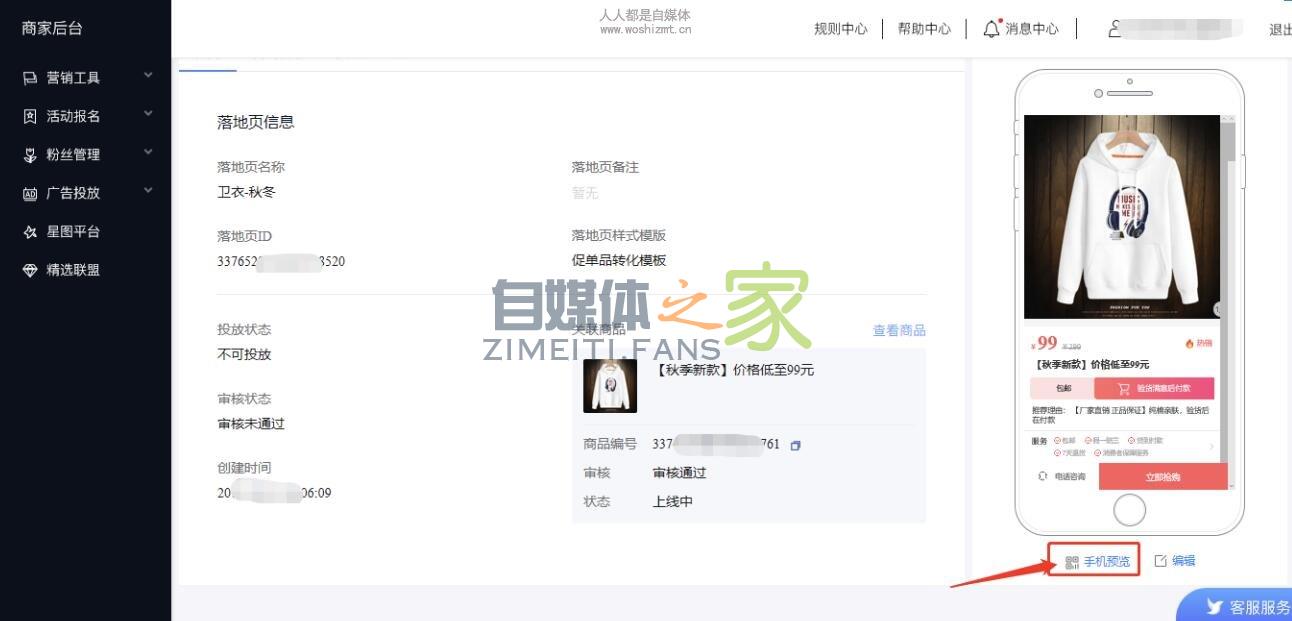Click the 活动报名 star icon in the sidebar
Image resolution: width=1292 pixels, height=621 pixels.
[x=30, y=116]
